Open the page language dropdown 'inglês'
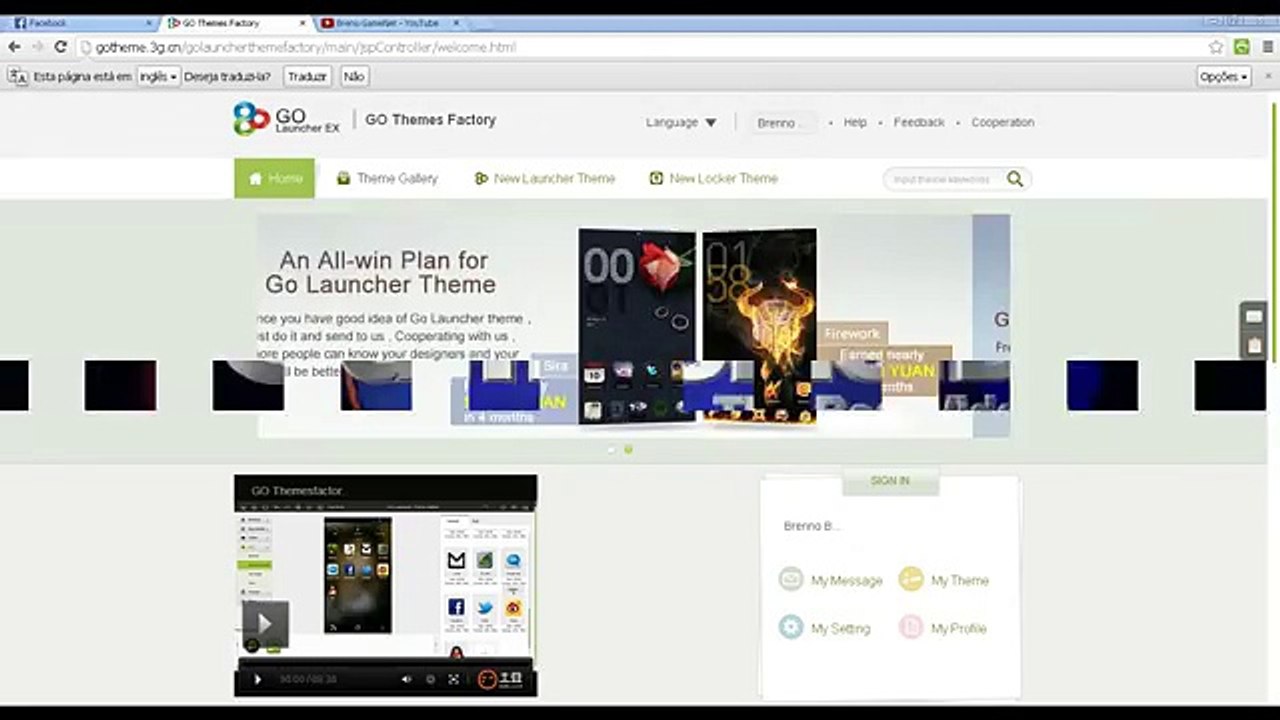Screen dimensions: 1280x720 (x=158, y=76)
